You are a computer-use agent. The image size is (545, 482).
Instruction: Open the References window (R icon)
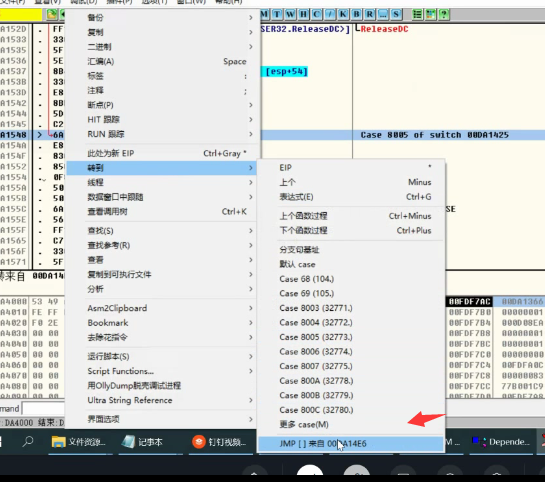369,14
